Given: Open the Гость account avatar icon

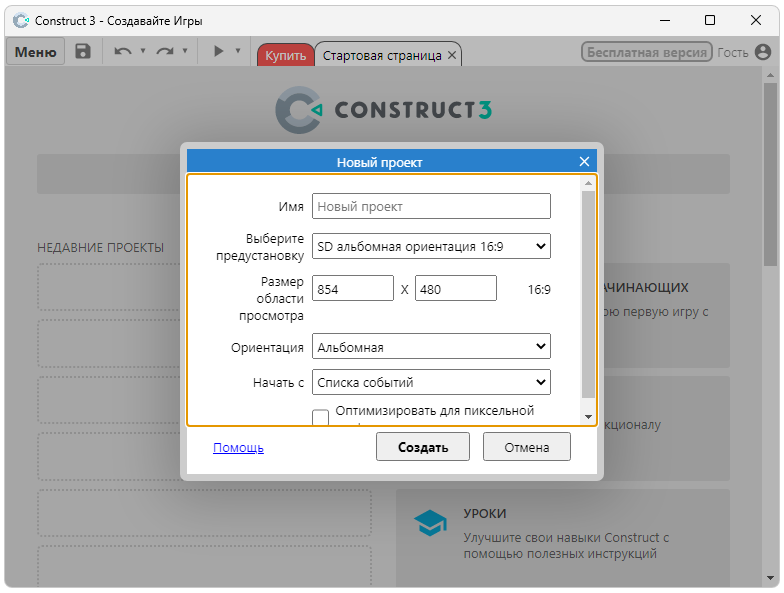Looking at the screenshot, I should tap(763, 52).
